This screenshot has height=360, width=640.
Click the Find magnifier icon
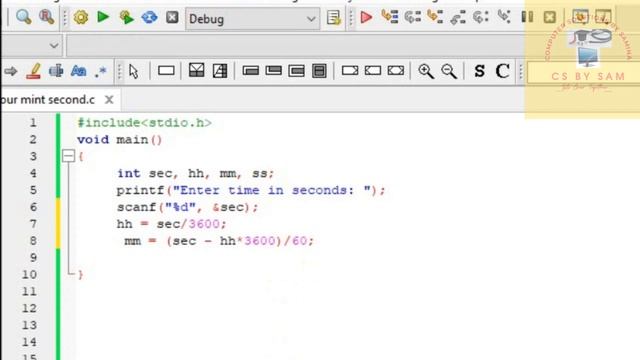pyautogui.click(x=23, y=18)
